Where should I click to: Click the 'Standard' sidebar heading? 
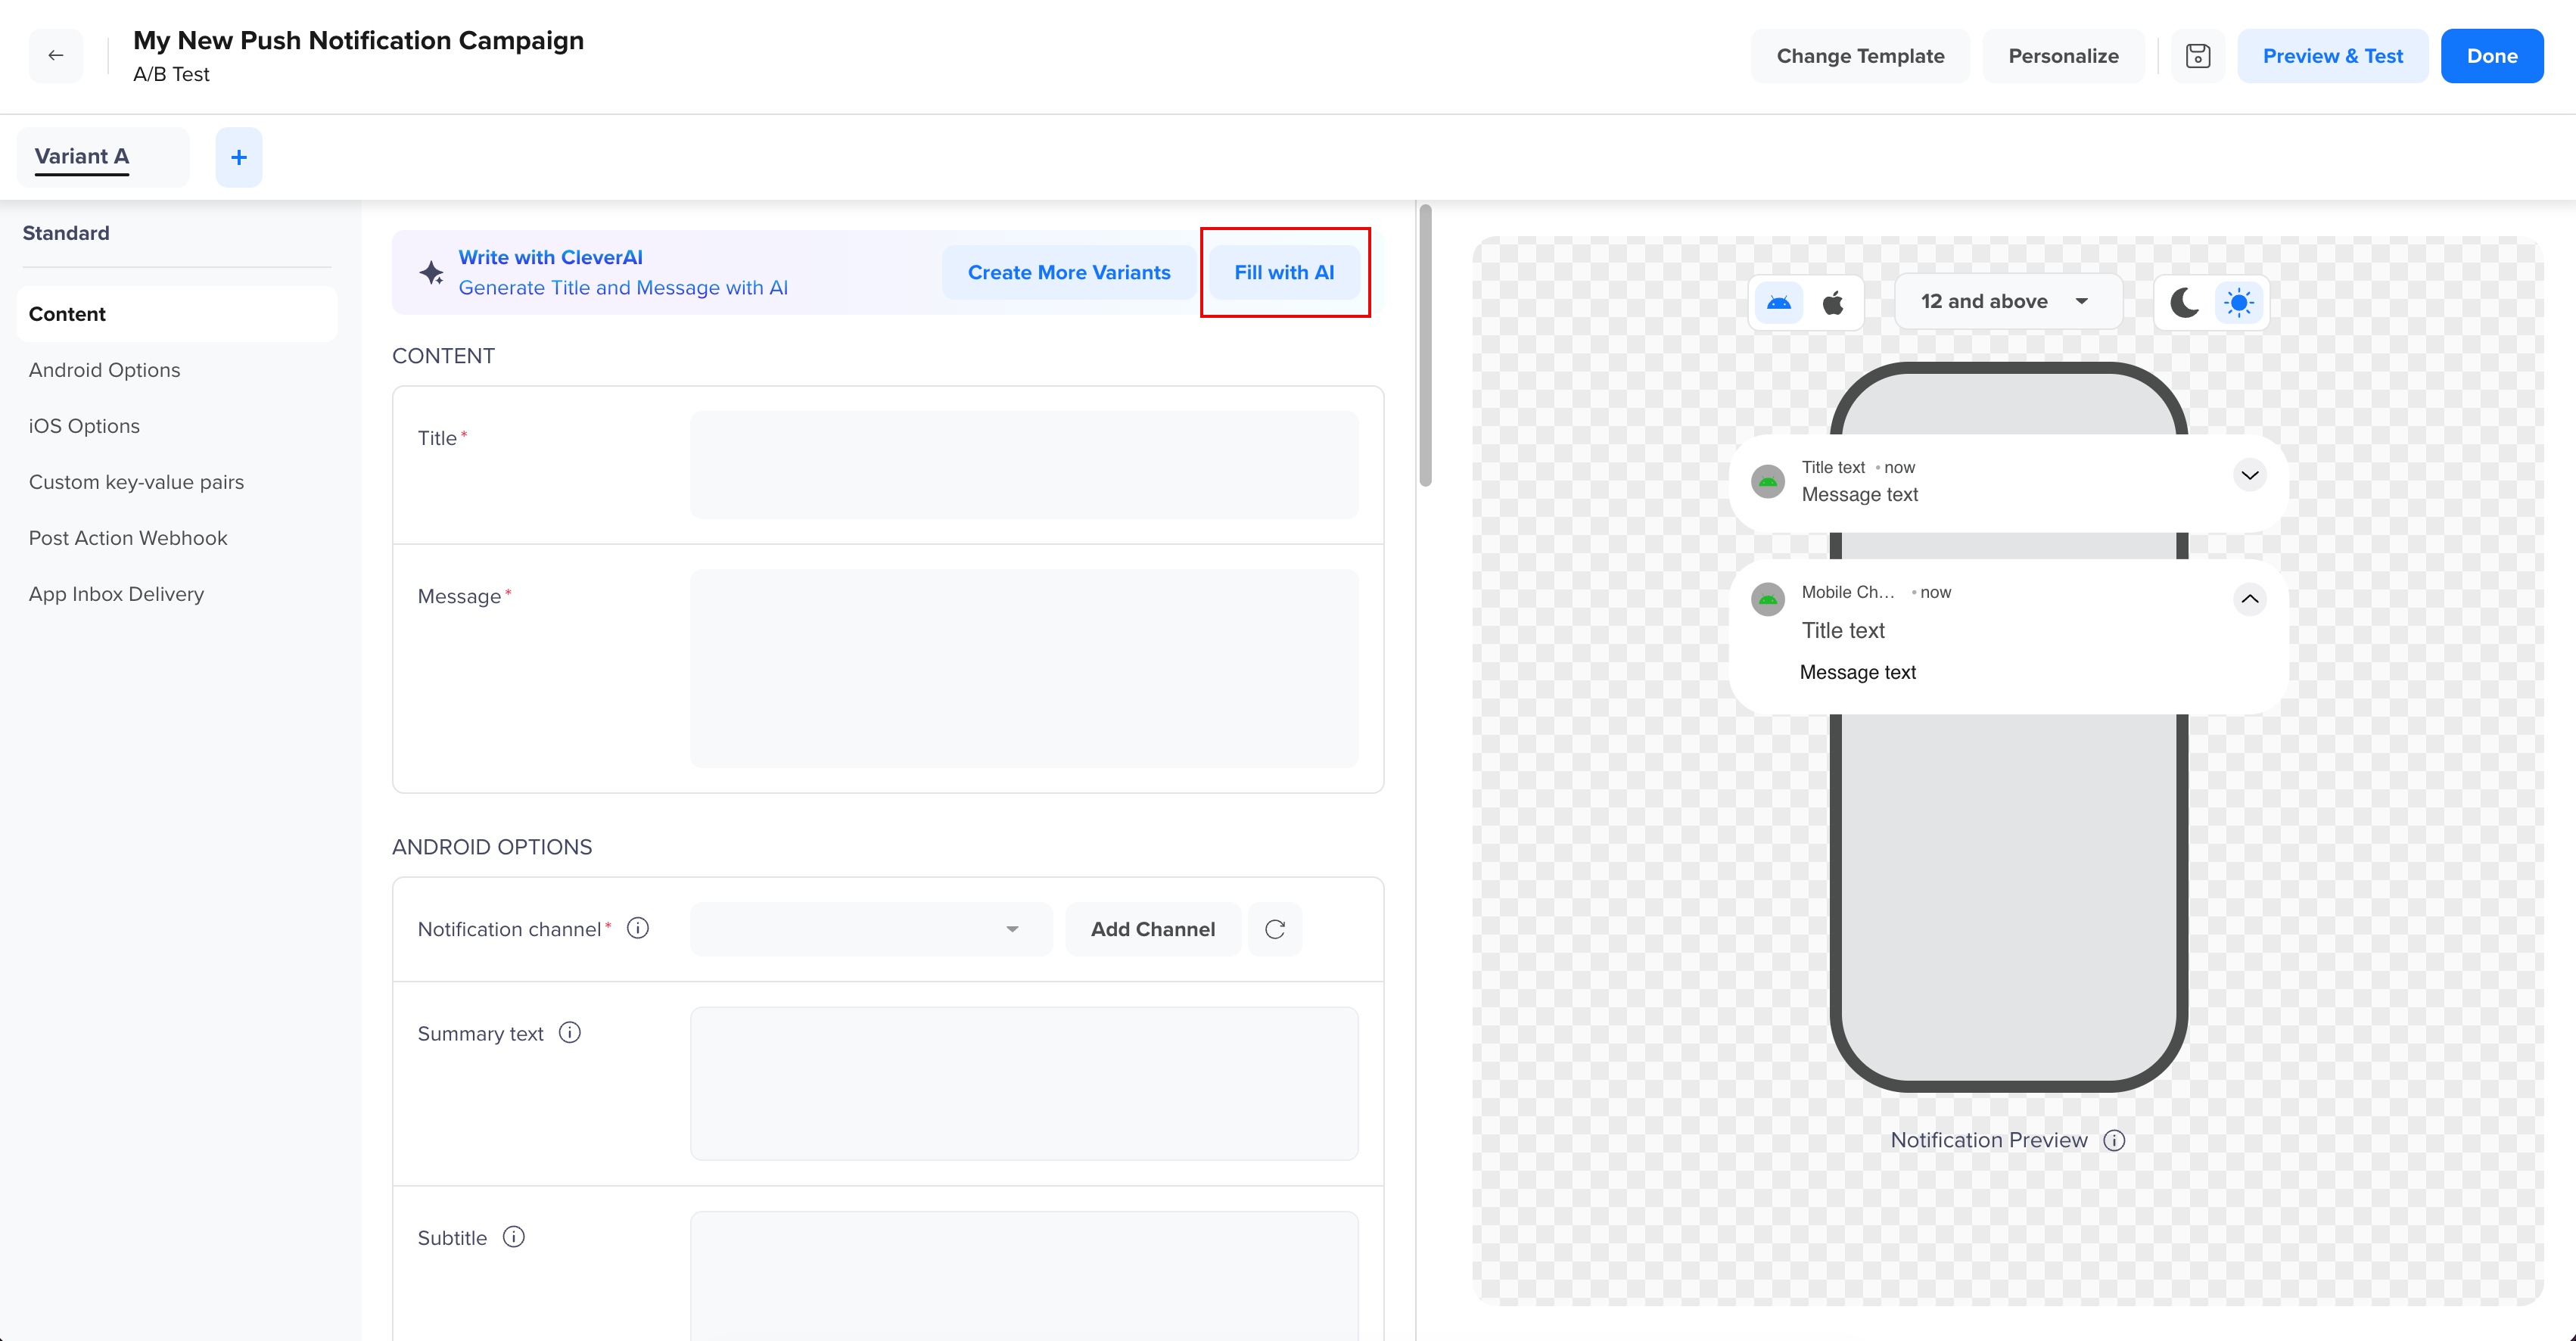(66, 233)
